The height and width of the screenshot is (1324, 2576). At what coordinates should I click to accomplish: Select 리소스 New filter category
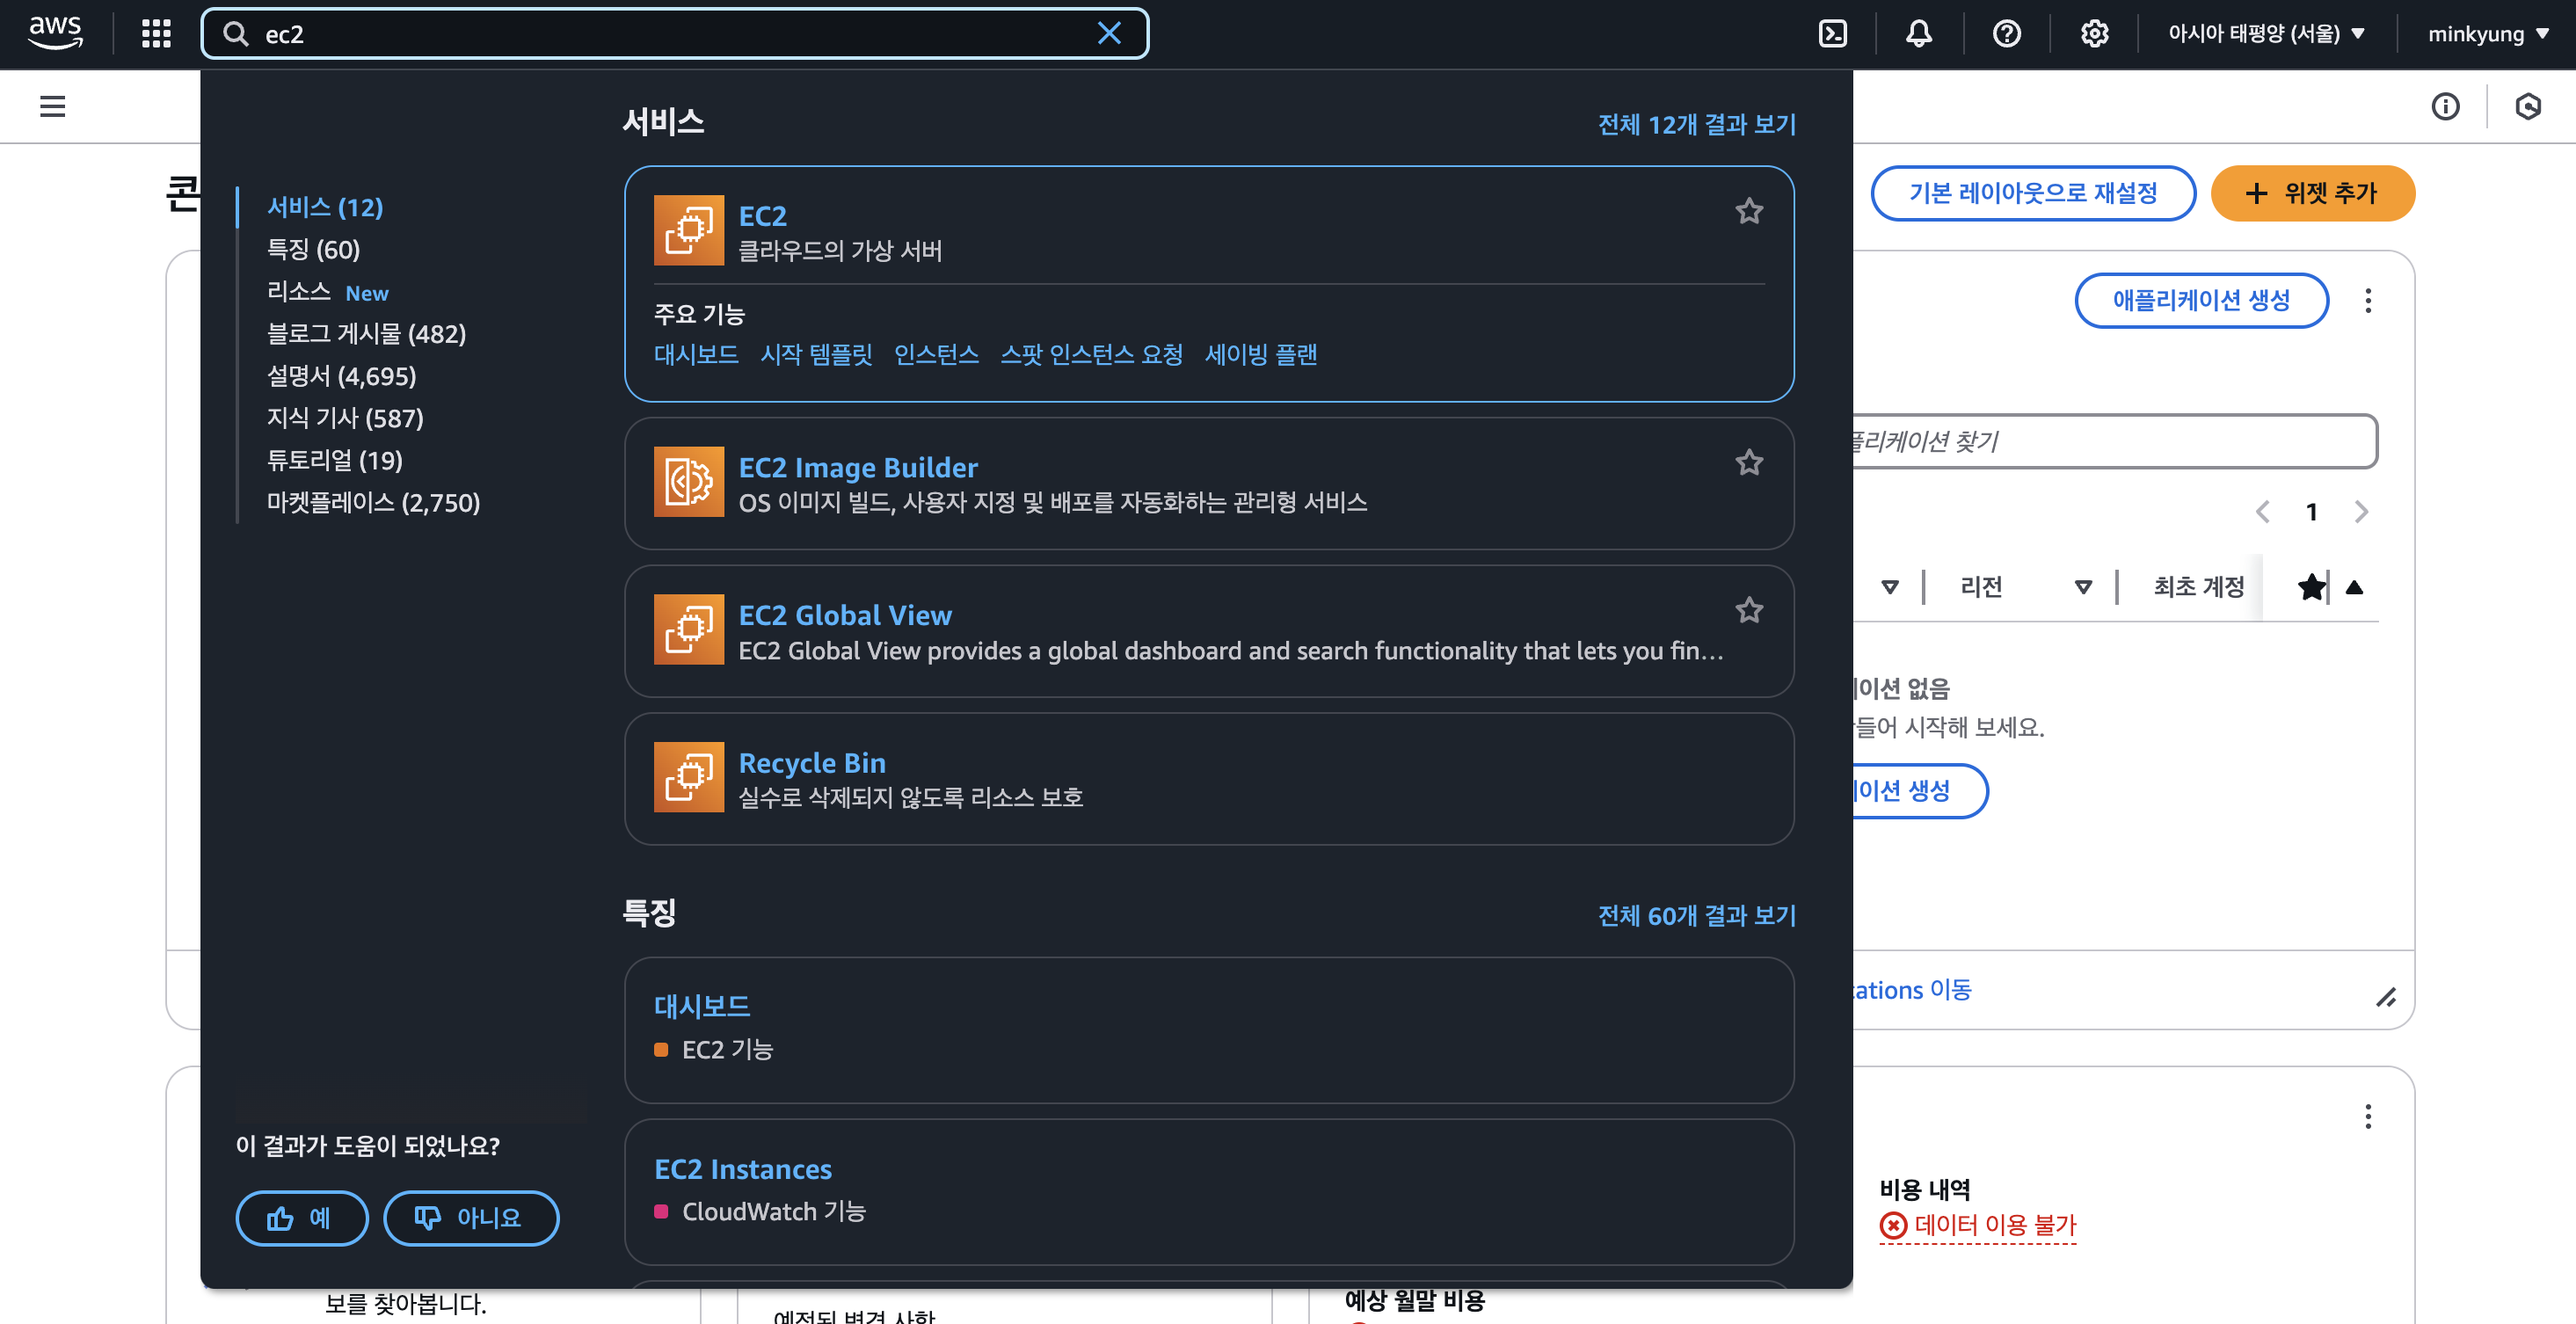(x=327, y=292)
